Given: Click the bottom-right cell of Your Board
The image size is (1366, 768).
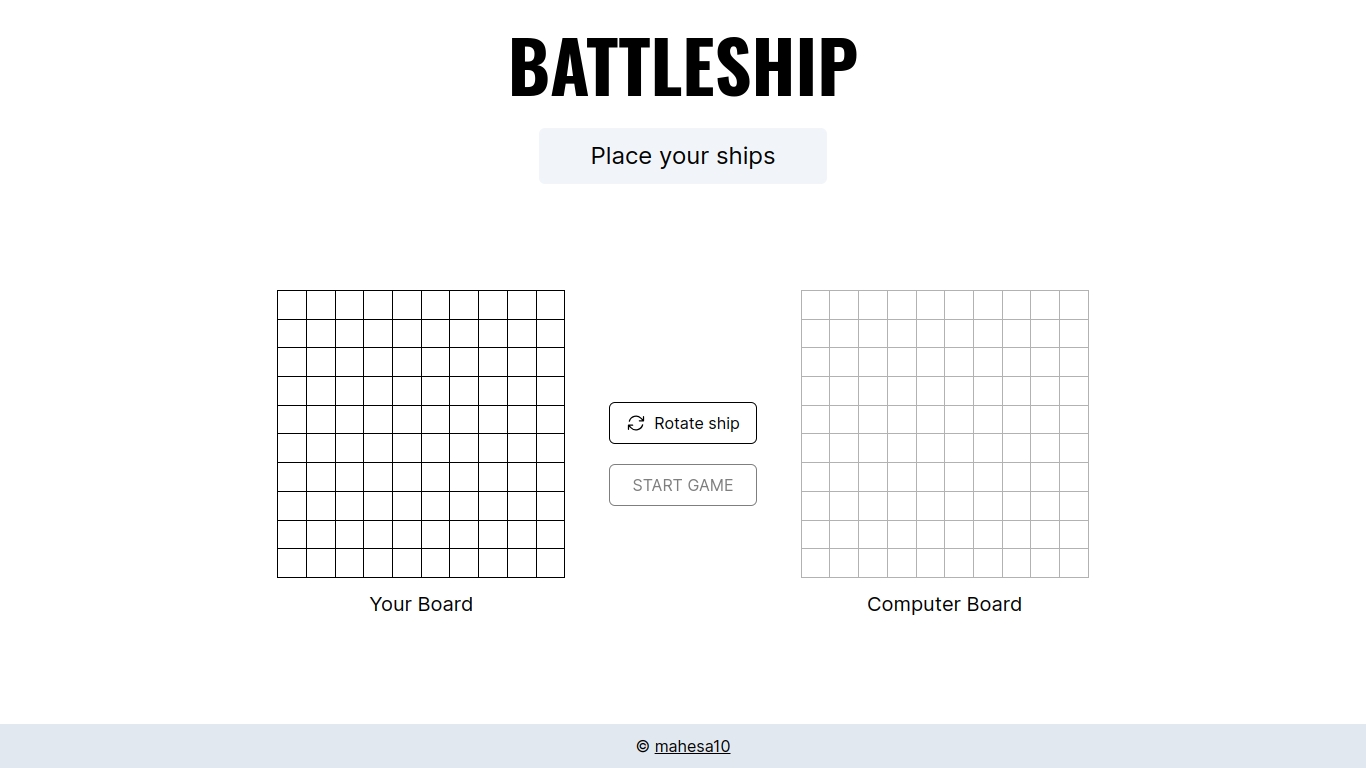Looking at the screenshot, I should coord(551,563).
